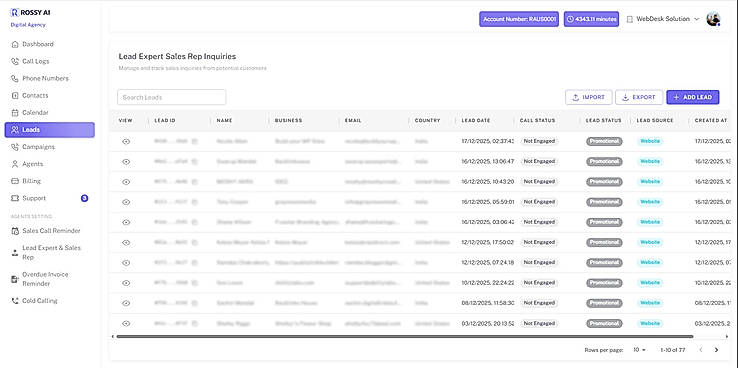This screenshot has height=368, width=738.
Task: View the lead dated 16/12/2025, 13:06:47 via eye icon
Action: tap(126, 161)
